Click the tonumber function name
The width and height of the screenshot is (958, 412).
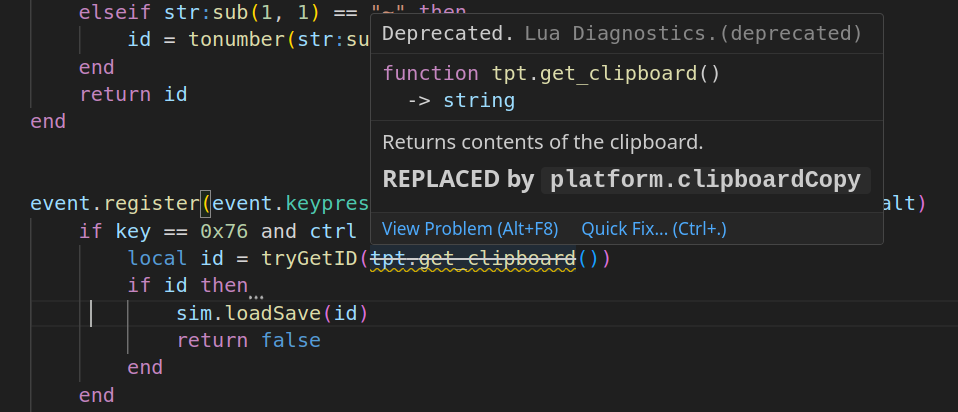[236, 40]
